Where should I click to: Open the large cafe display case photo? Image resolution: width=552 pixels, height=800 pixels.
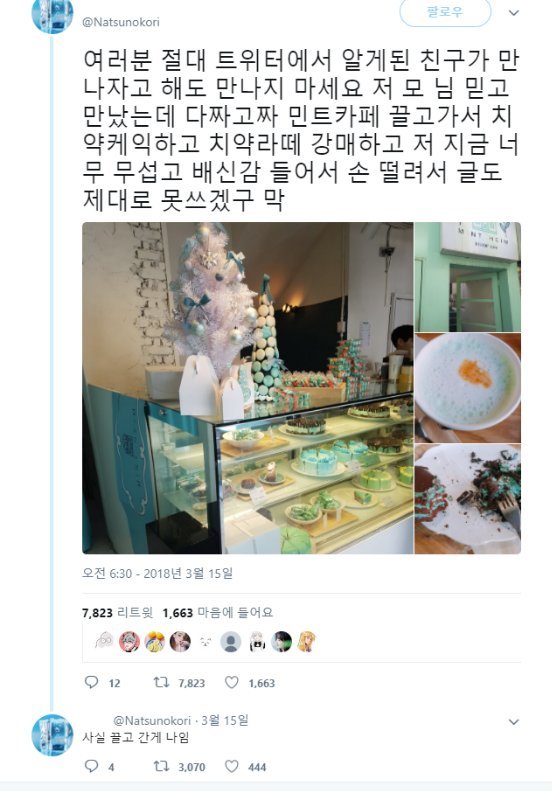pyautogui.click(x=247, y=388)
